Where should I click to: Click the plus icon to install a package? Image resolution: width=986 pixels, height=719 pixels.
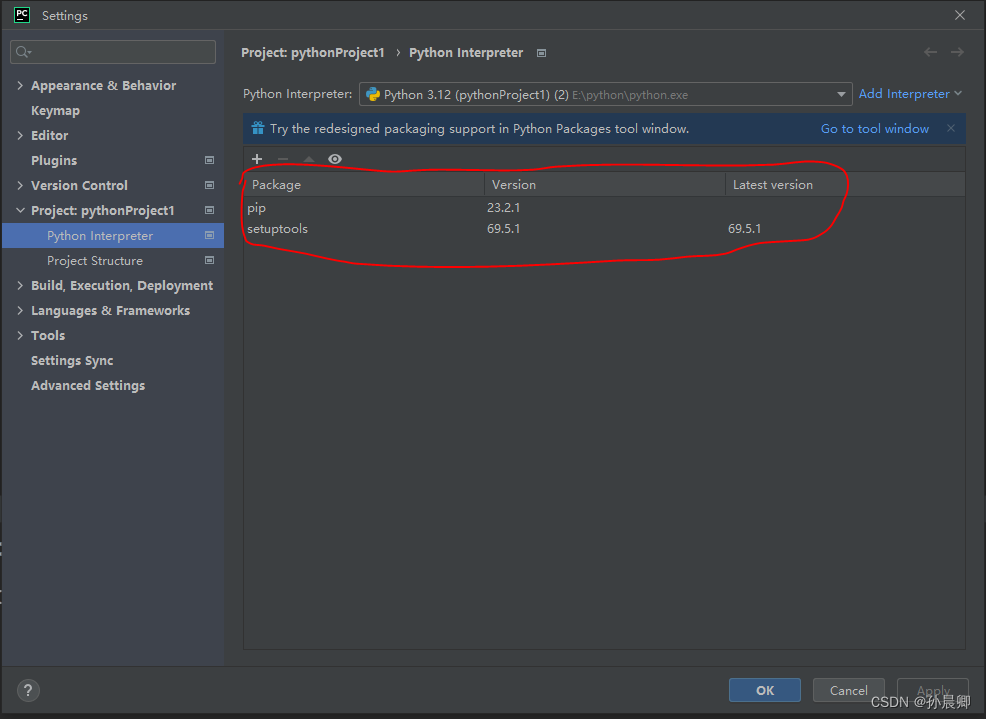tap(257, 159)
